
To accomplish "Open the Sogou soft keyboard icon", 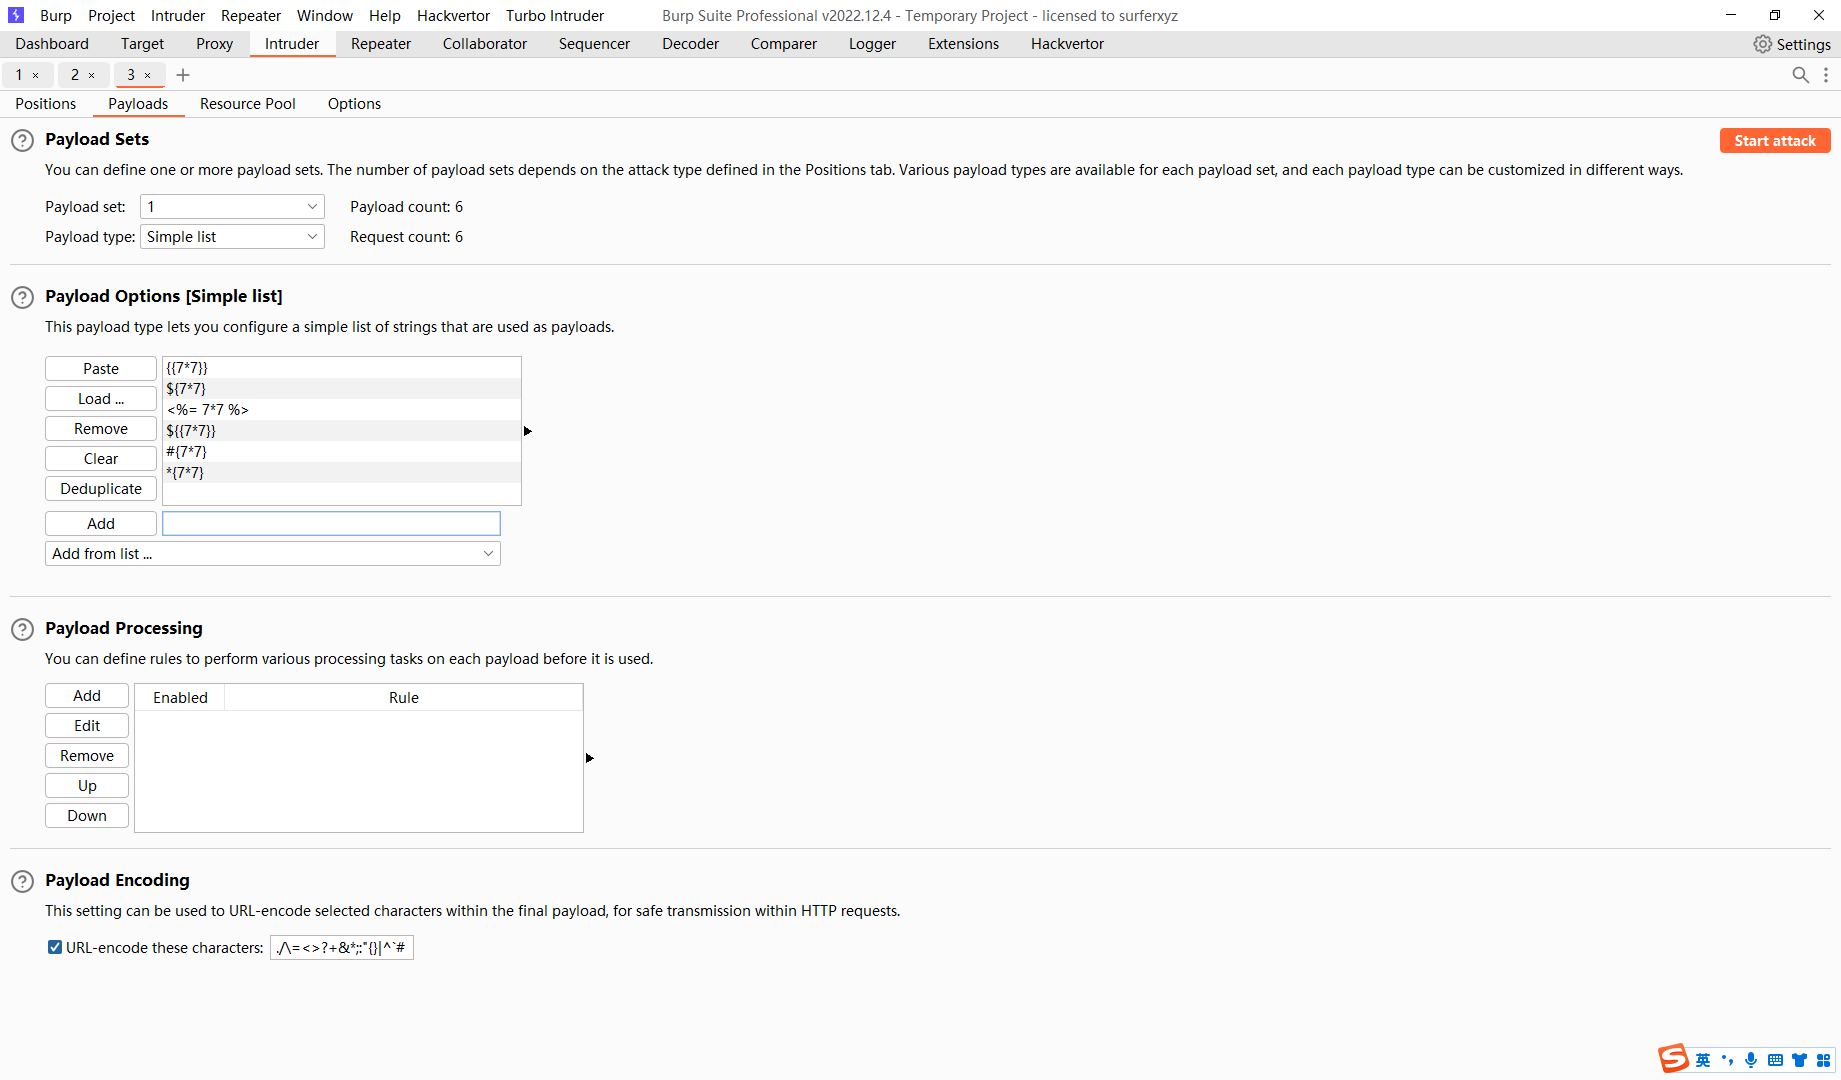I will (1775, 1060).
